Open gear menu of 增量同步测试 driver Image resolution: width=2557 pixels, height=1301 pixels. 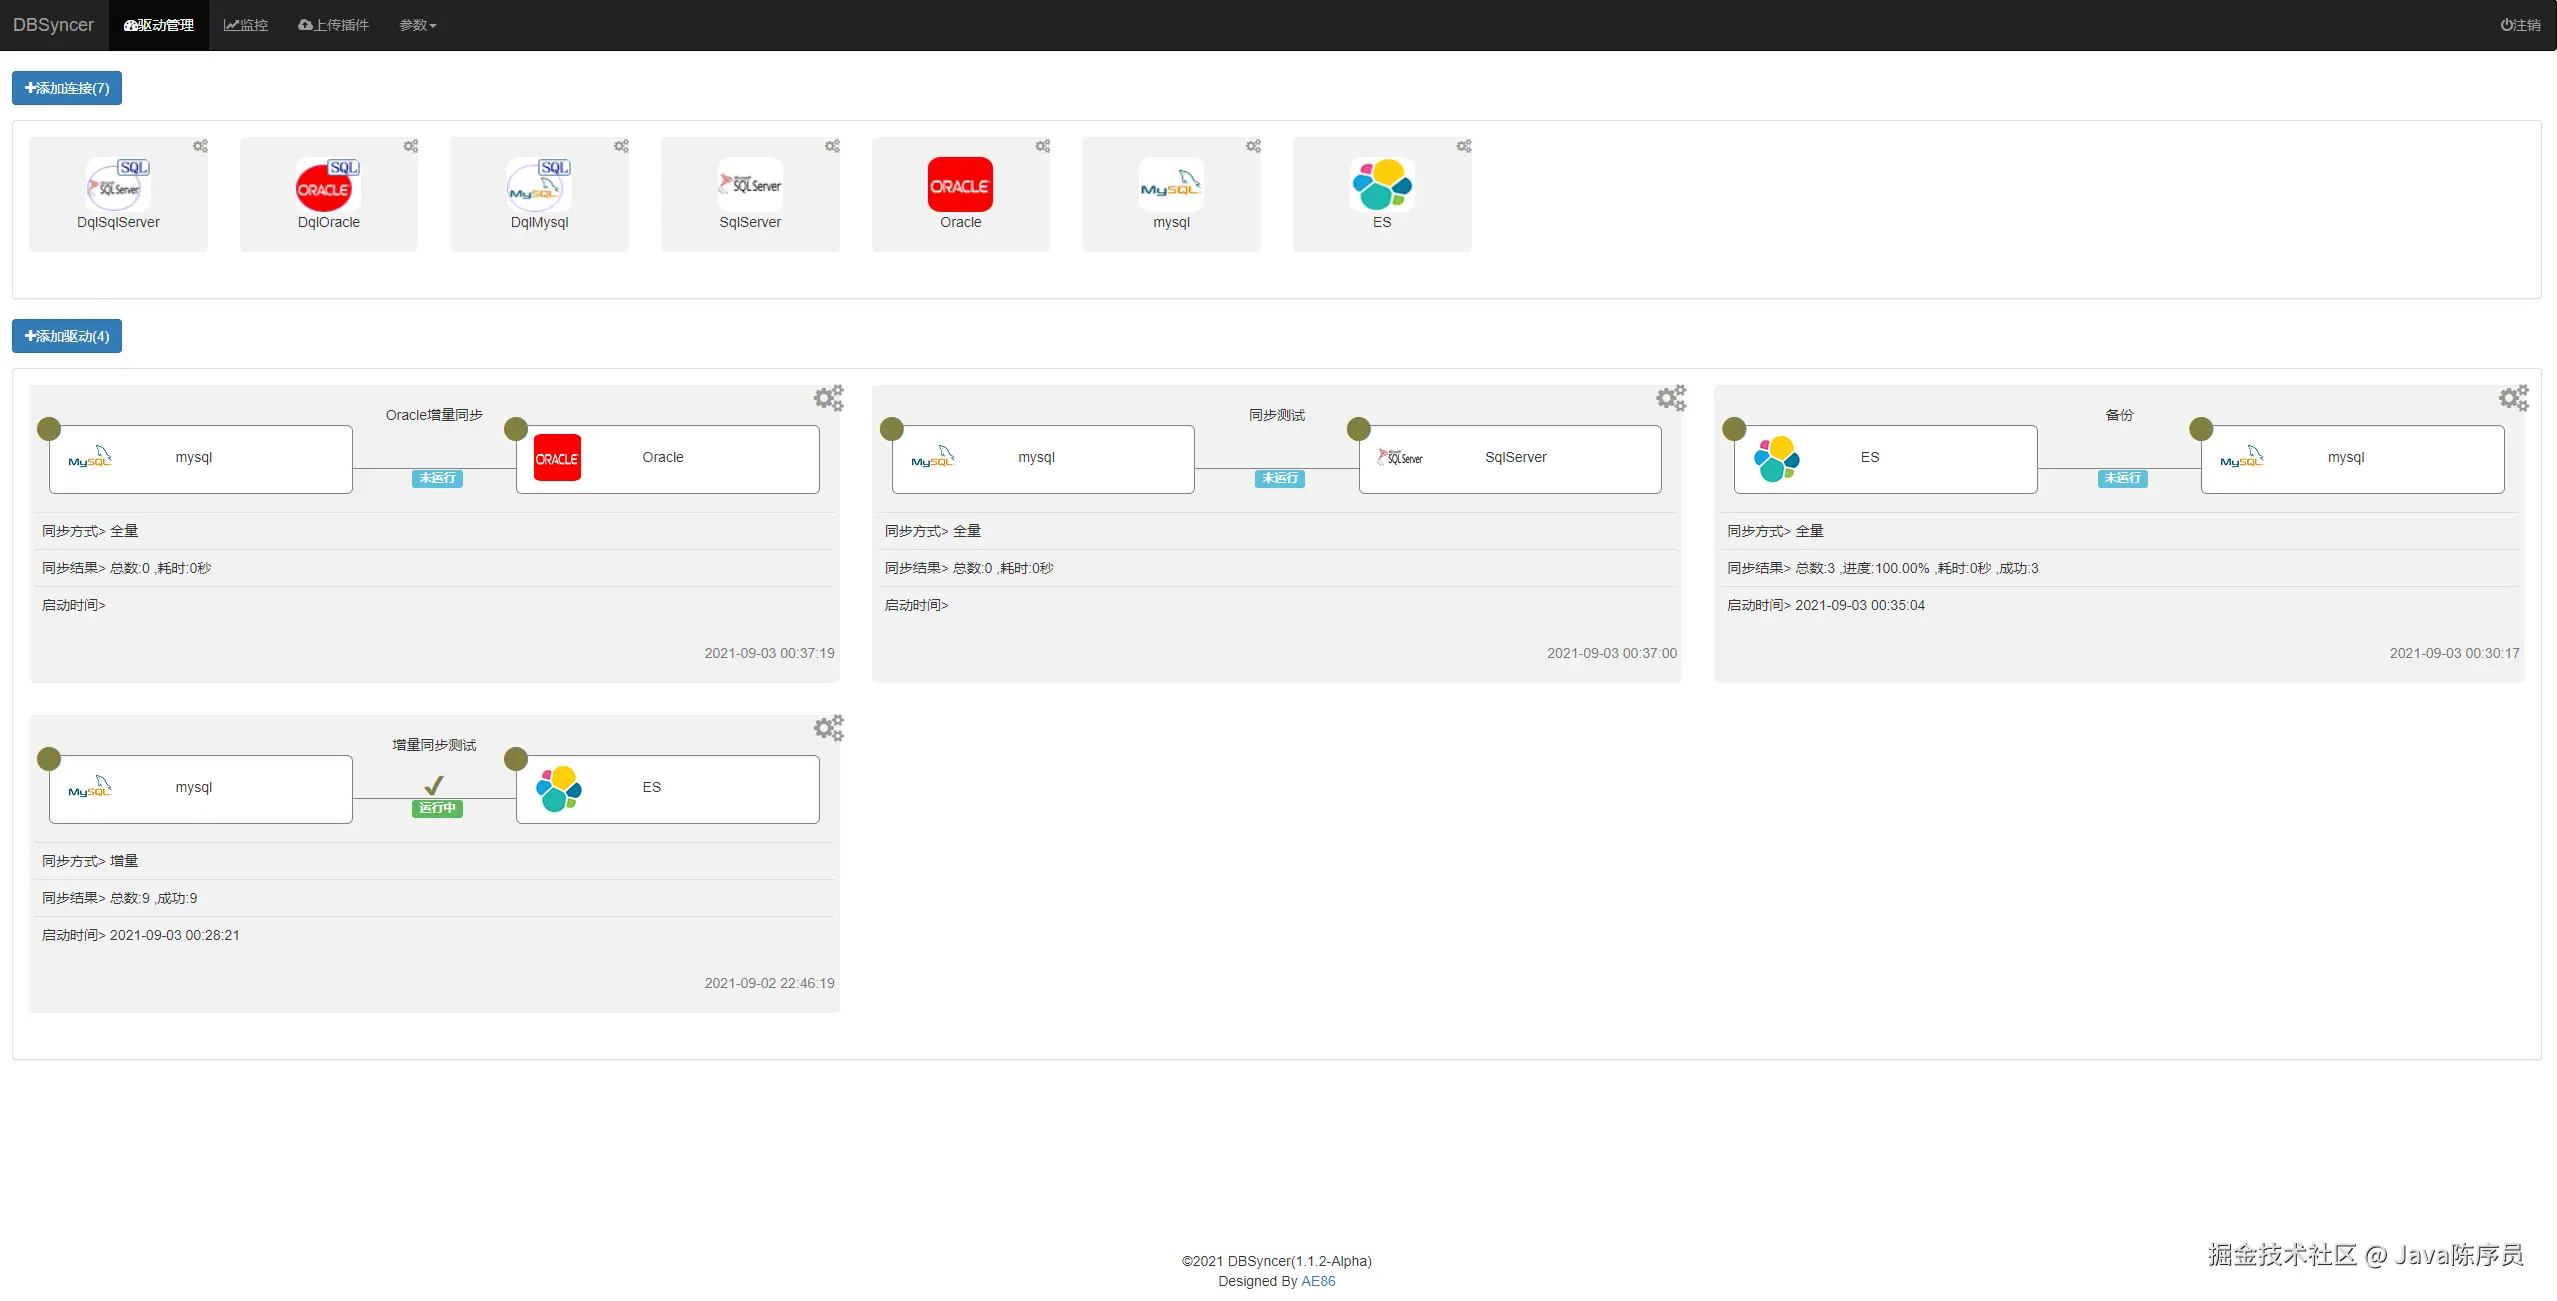pos(828,728)
